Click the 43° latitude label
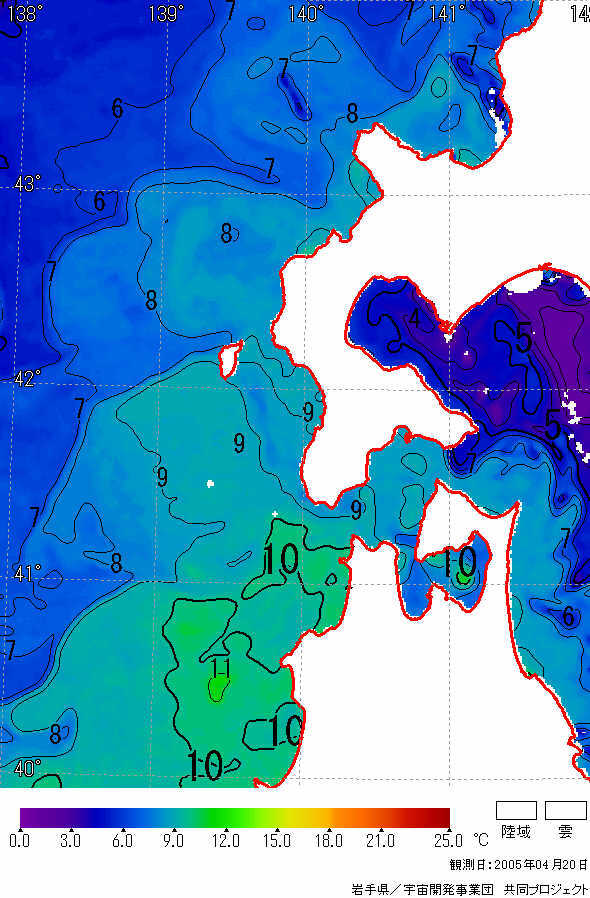590x898 pixels. click(27, 184)
